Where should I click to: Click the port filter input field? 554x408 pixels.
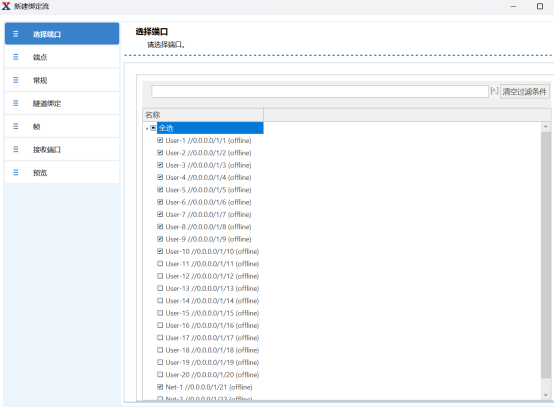tap(320, 91)
